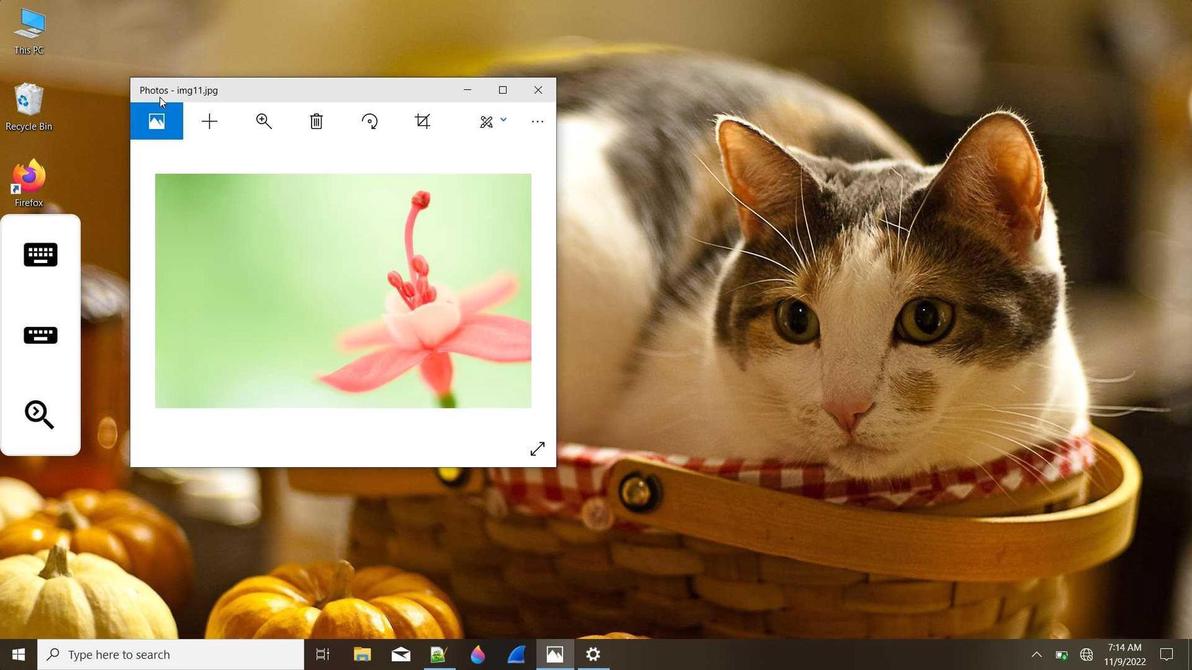Crop the current image

[x=422, y=121]
